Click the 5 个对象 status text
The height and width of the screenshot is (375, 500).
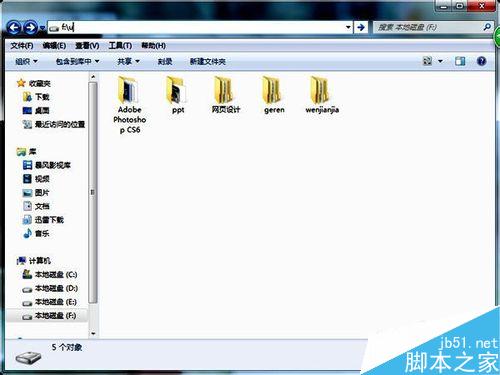click(x=67, y=347)
